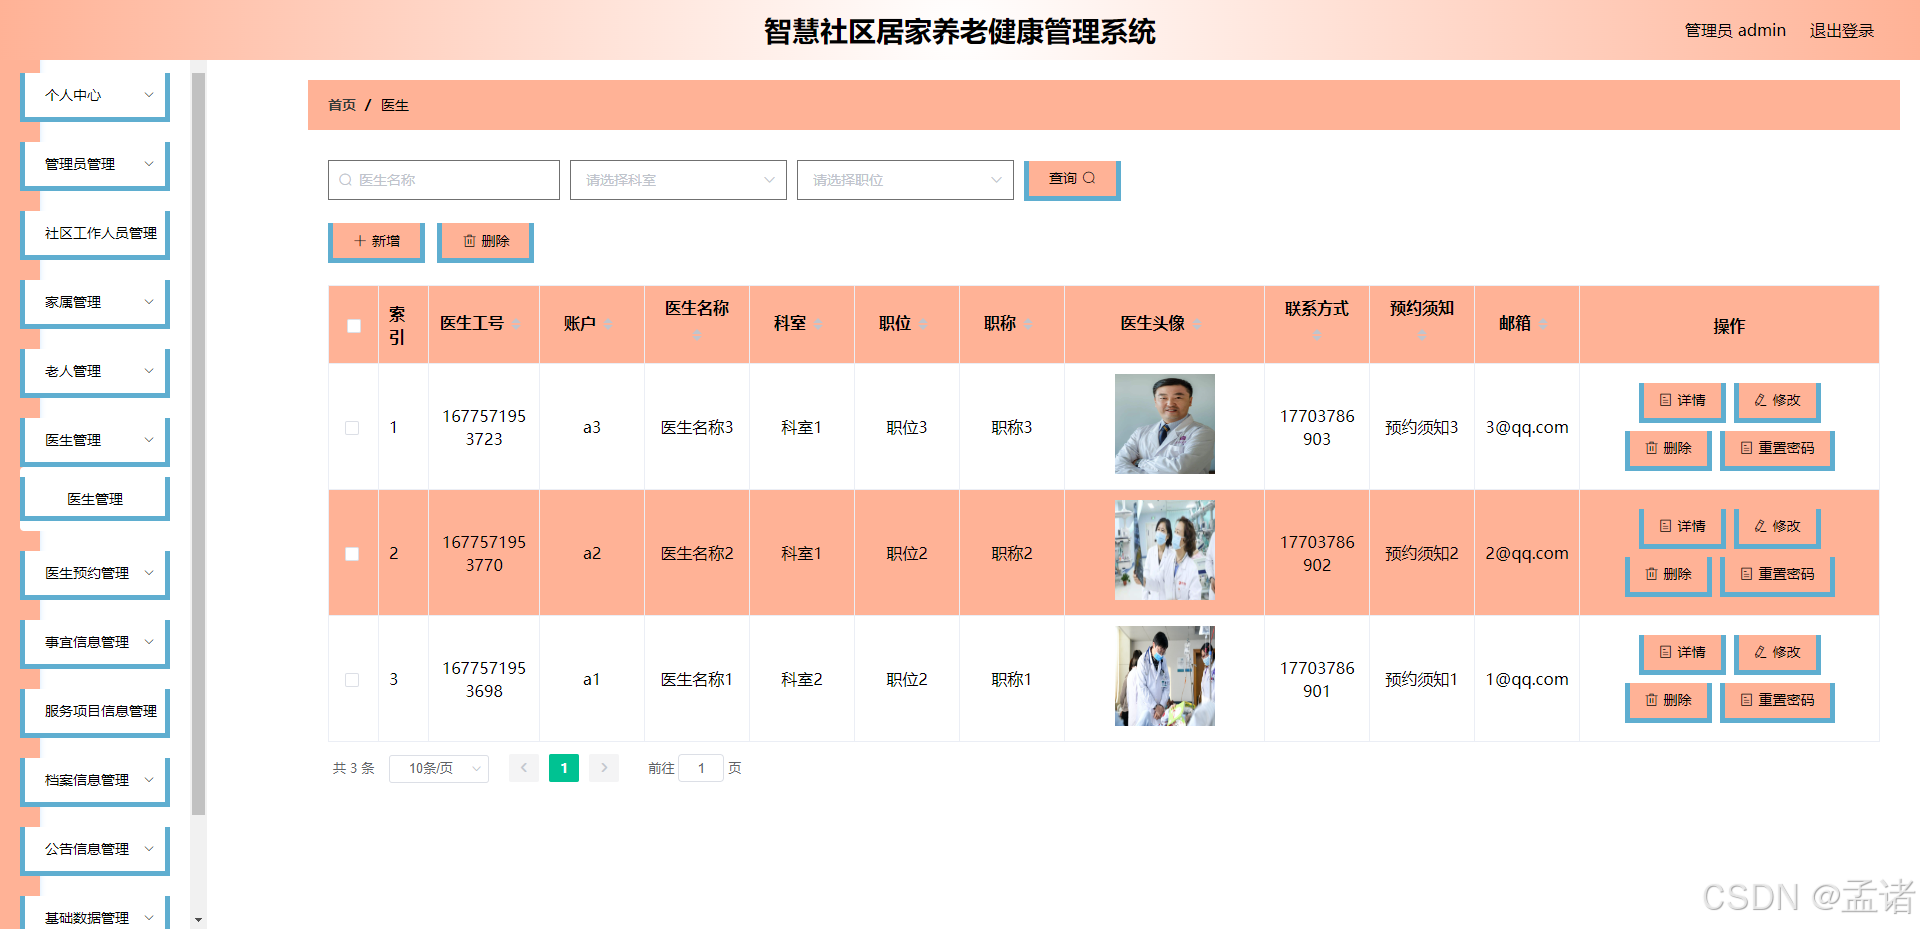This screenshot has width=1920, height=929.
Task: Click the 退出登录 link
Action: pyautogui.click(x=1842, y=30)
